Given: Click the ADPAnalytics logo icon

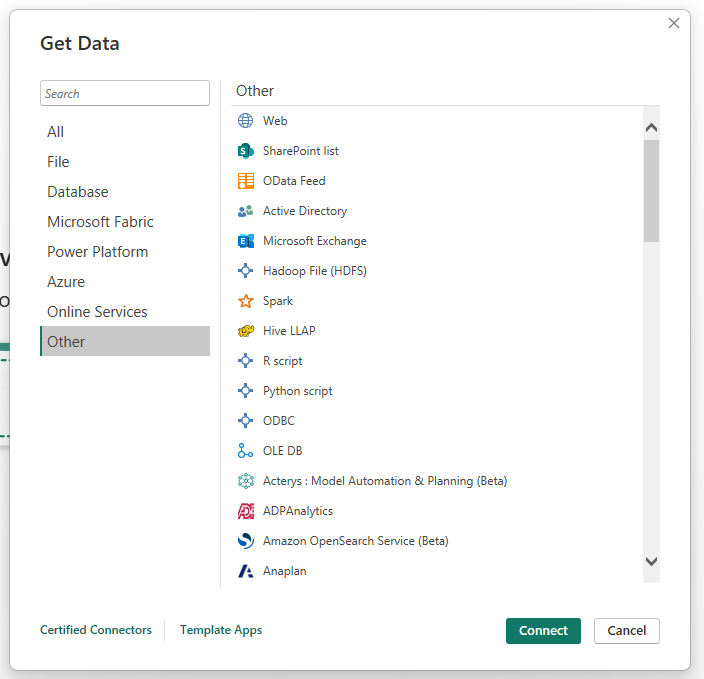Looking at the screenshot, I should (x=246, y=511).
